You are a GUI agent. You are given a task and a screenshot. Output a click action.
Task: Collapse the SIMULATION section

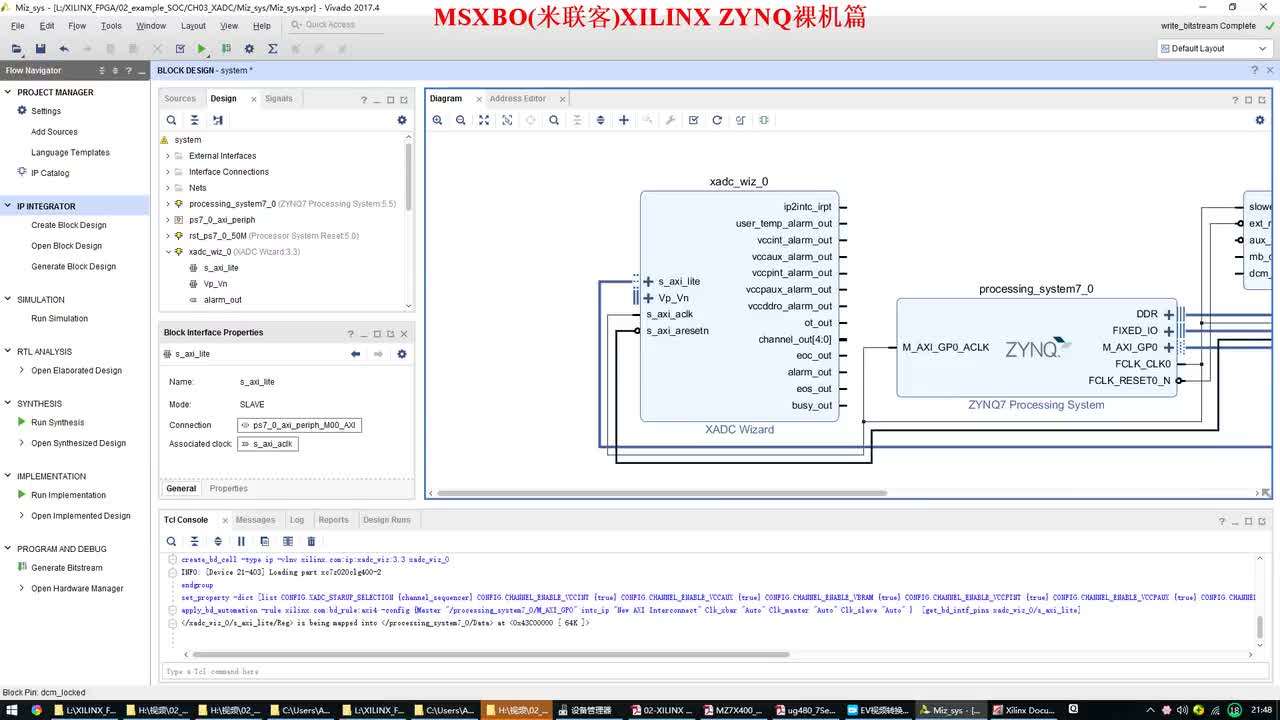[x=8, y=299]
